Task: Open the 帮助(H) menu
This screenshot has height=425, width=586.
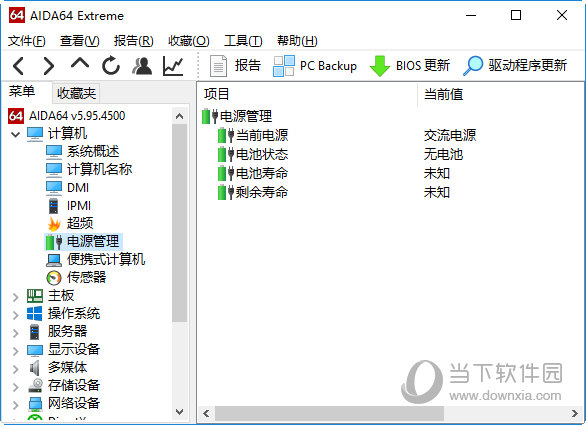Action: [297, 40]
